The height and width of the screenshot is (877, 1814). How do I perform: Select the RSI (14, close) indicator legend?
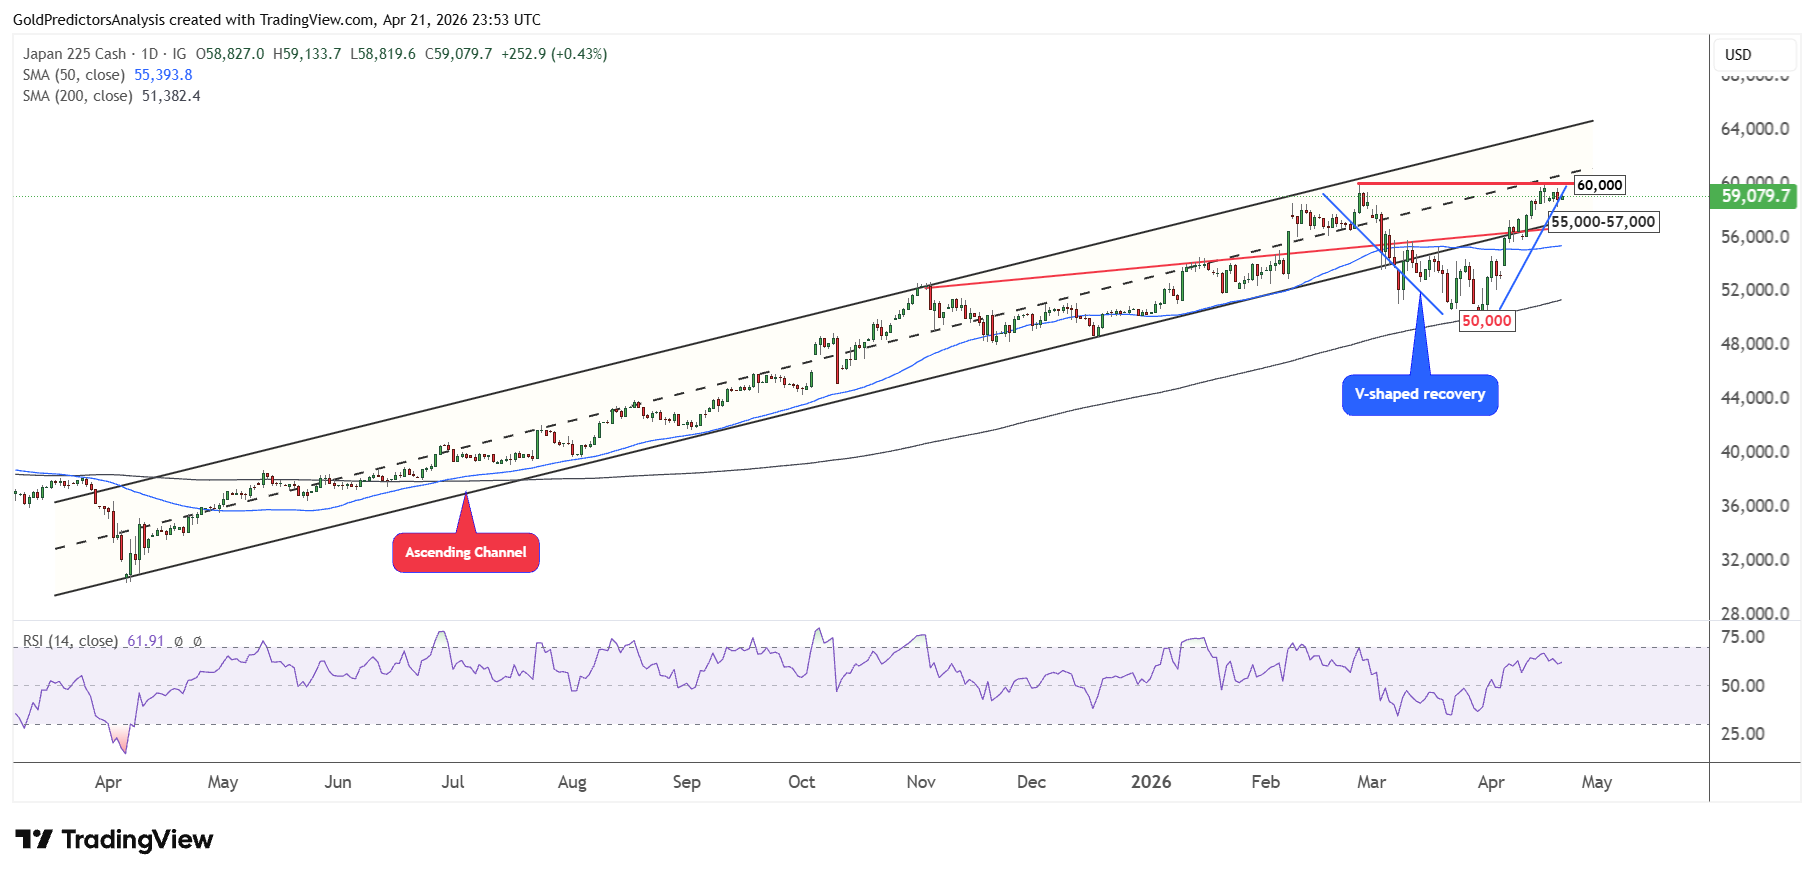(x=71, y=641)
